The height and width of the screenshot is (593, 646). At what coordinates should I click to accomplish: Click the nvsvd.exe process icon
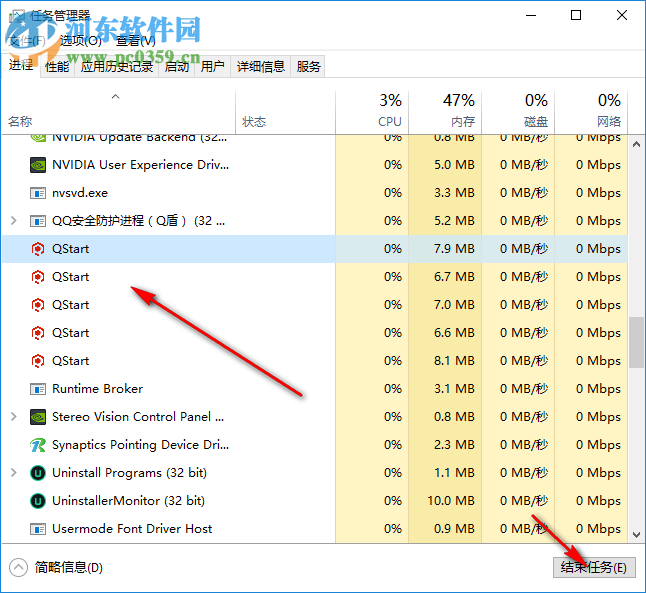(x=38, y=193)
